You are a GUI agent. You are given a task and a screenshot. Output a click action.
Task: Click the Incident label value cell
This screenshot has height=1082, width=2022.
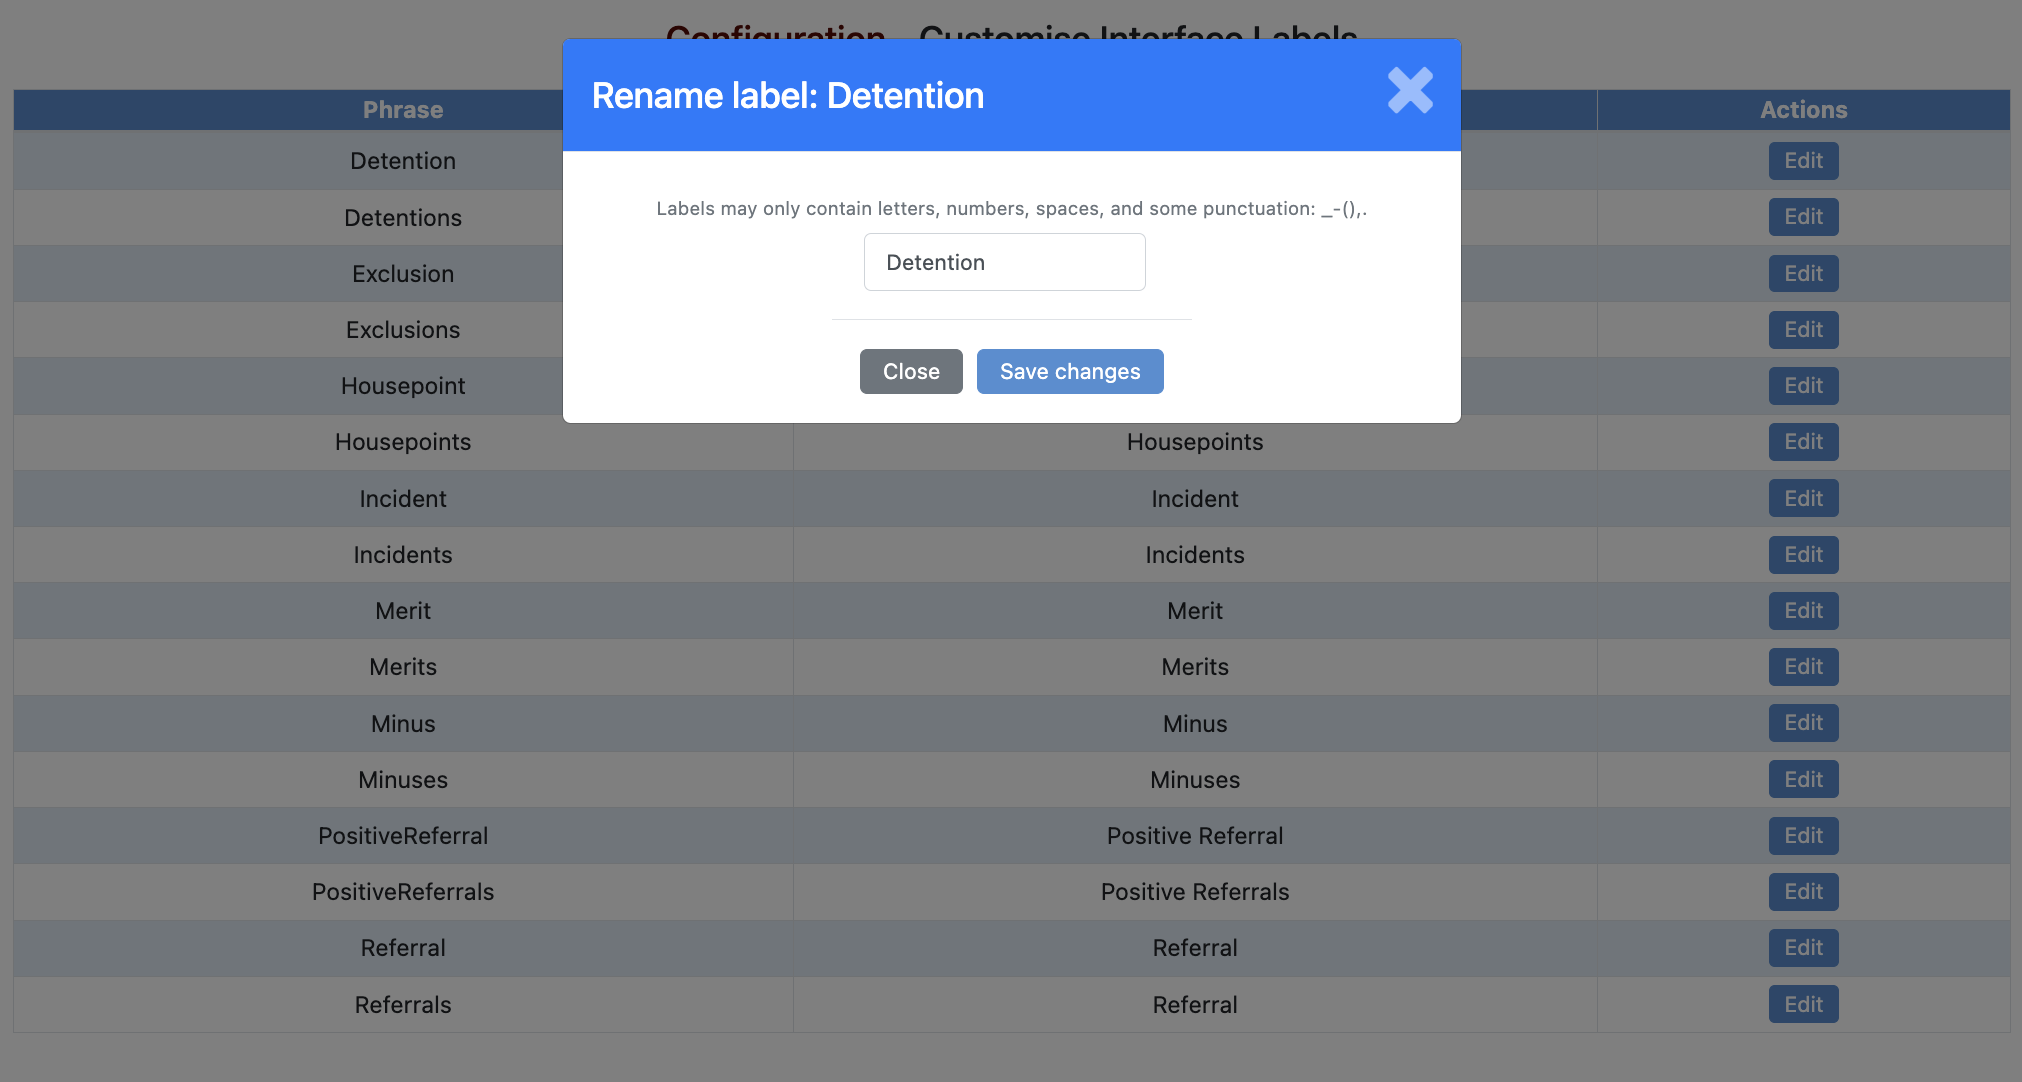(x=1195, y=498)
